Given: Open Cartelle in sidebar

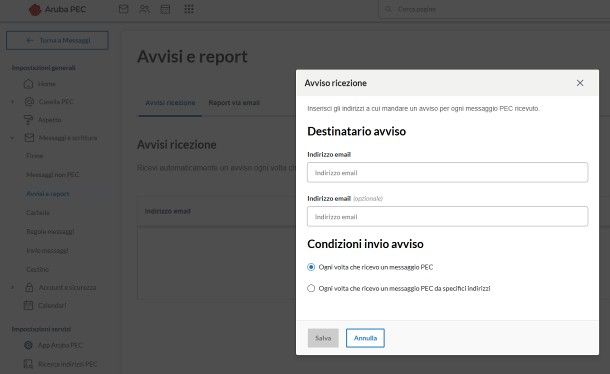Looking at the screenshot, I should pyautogui.click(x=38, y=212).
